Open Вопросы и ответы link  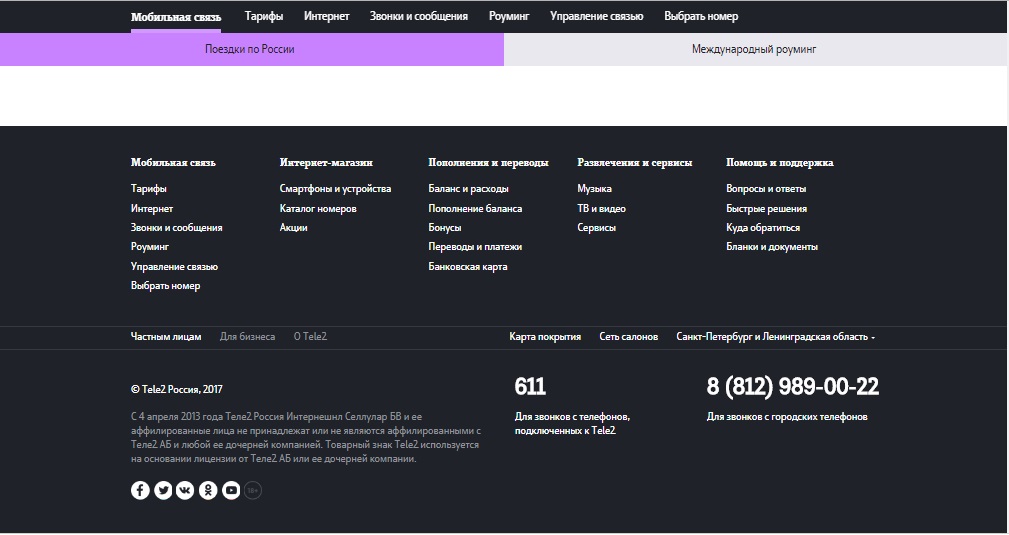(x=766, y=189)
